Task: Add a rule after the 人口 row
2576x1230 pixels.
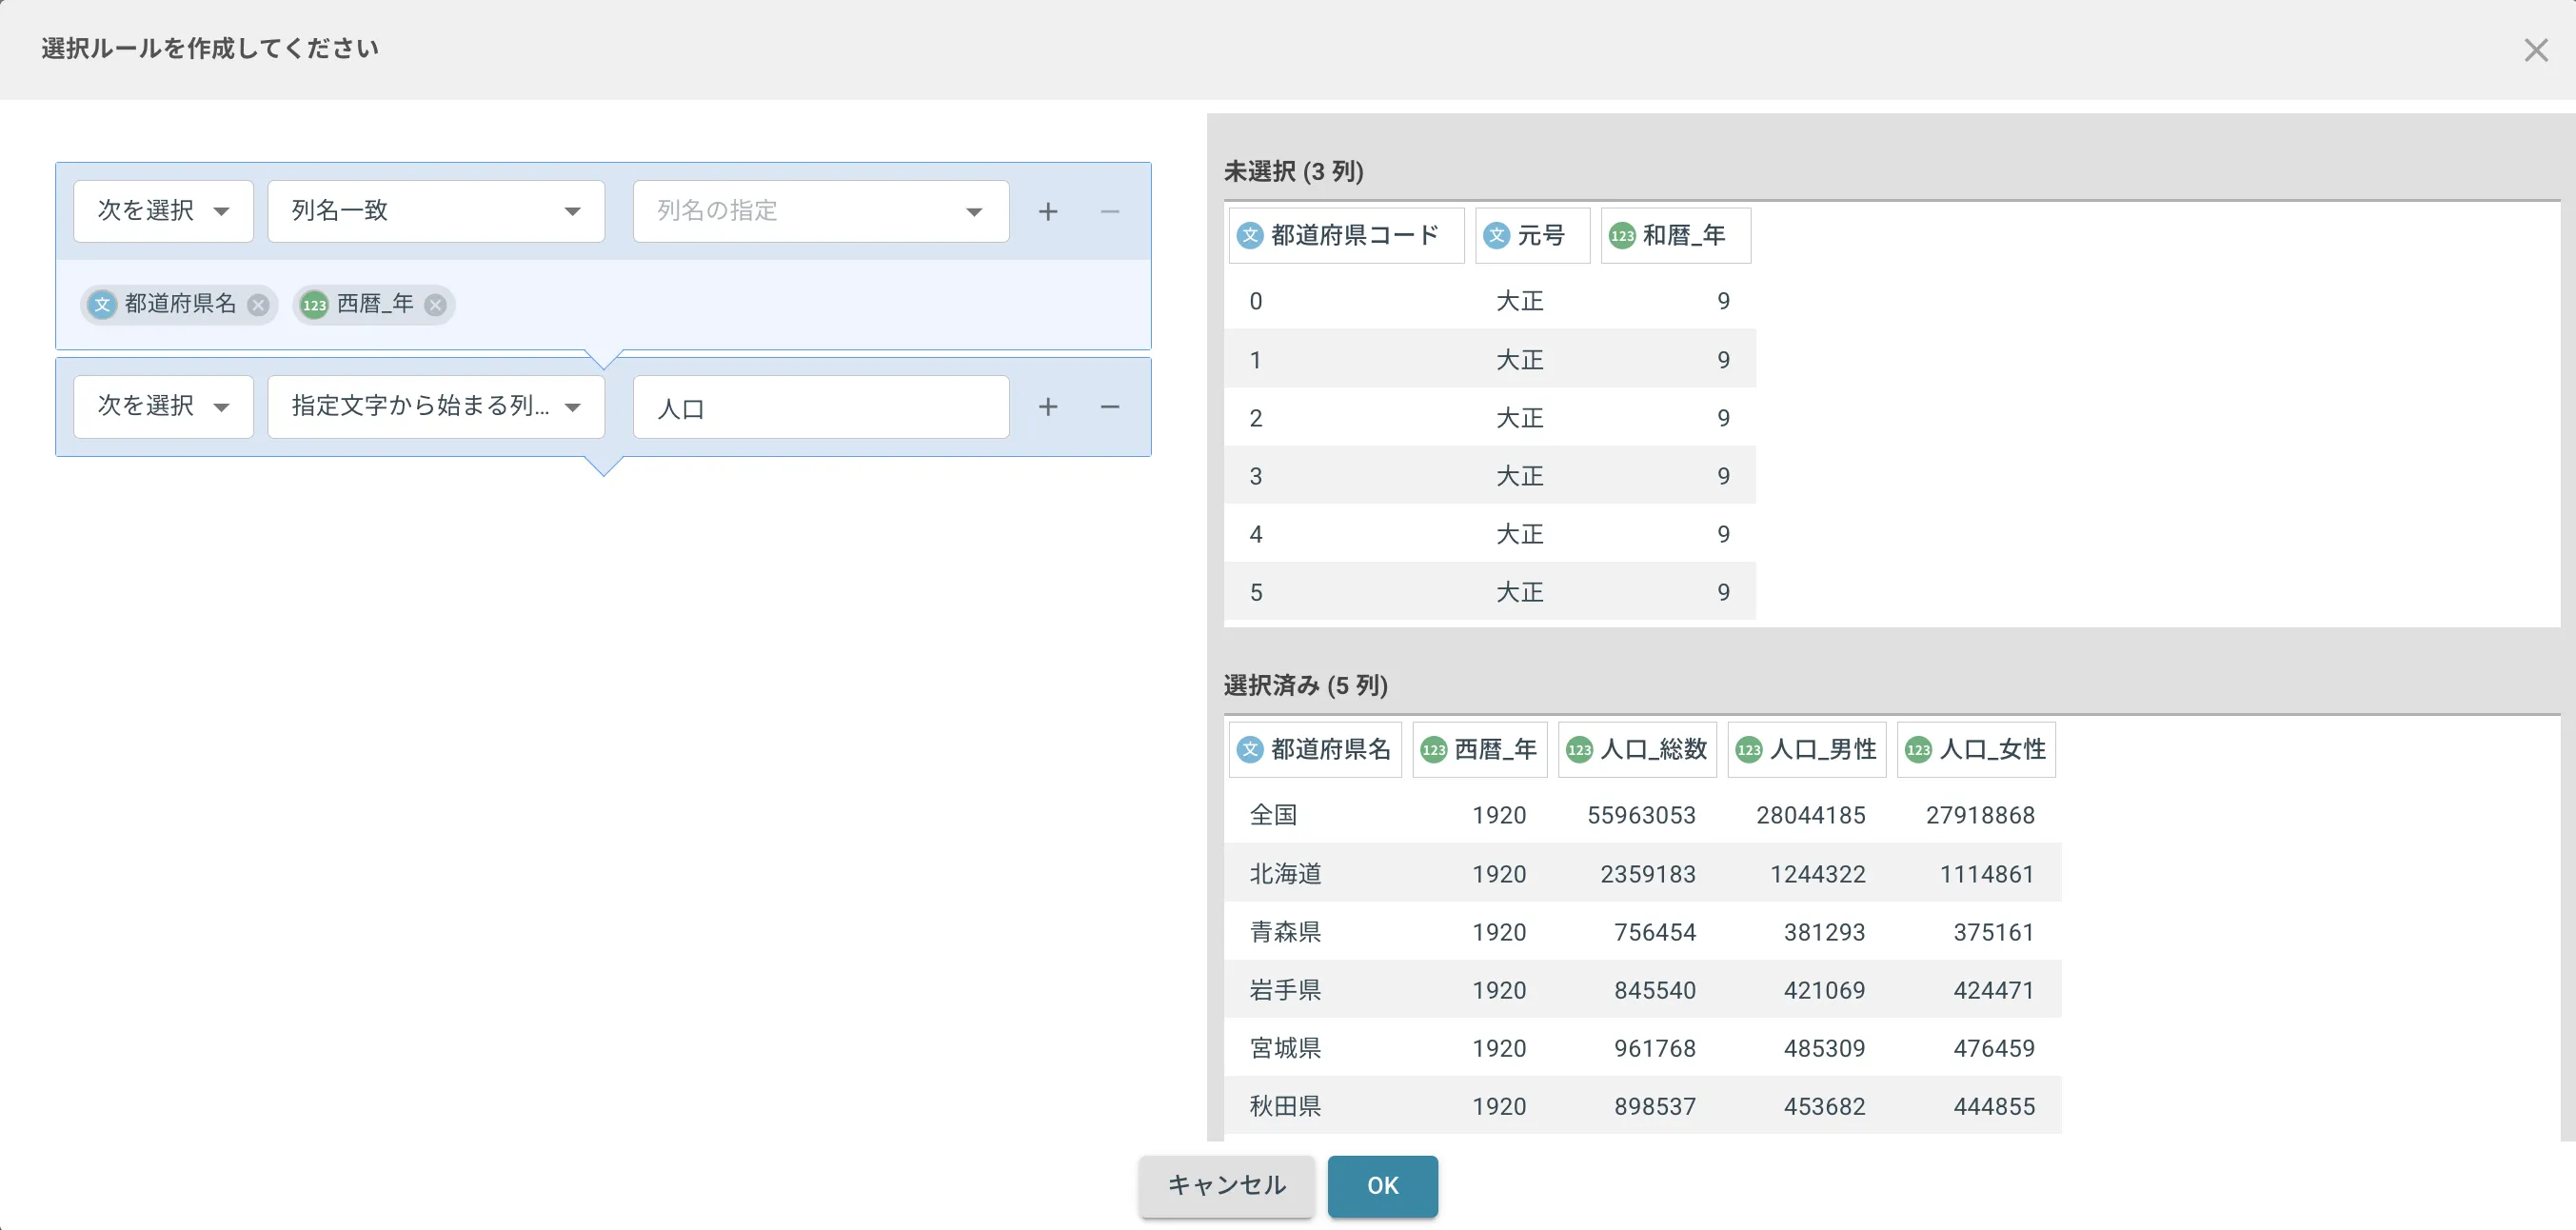Action: point(1047,407)
